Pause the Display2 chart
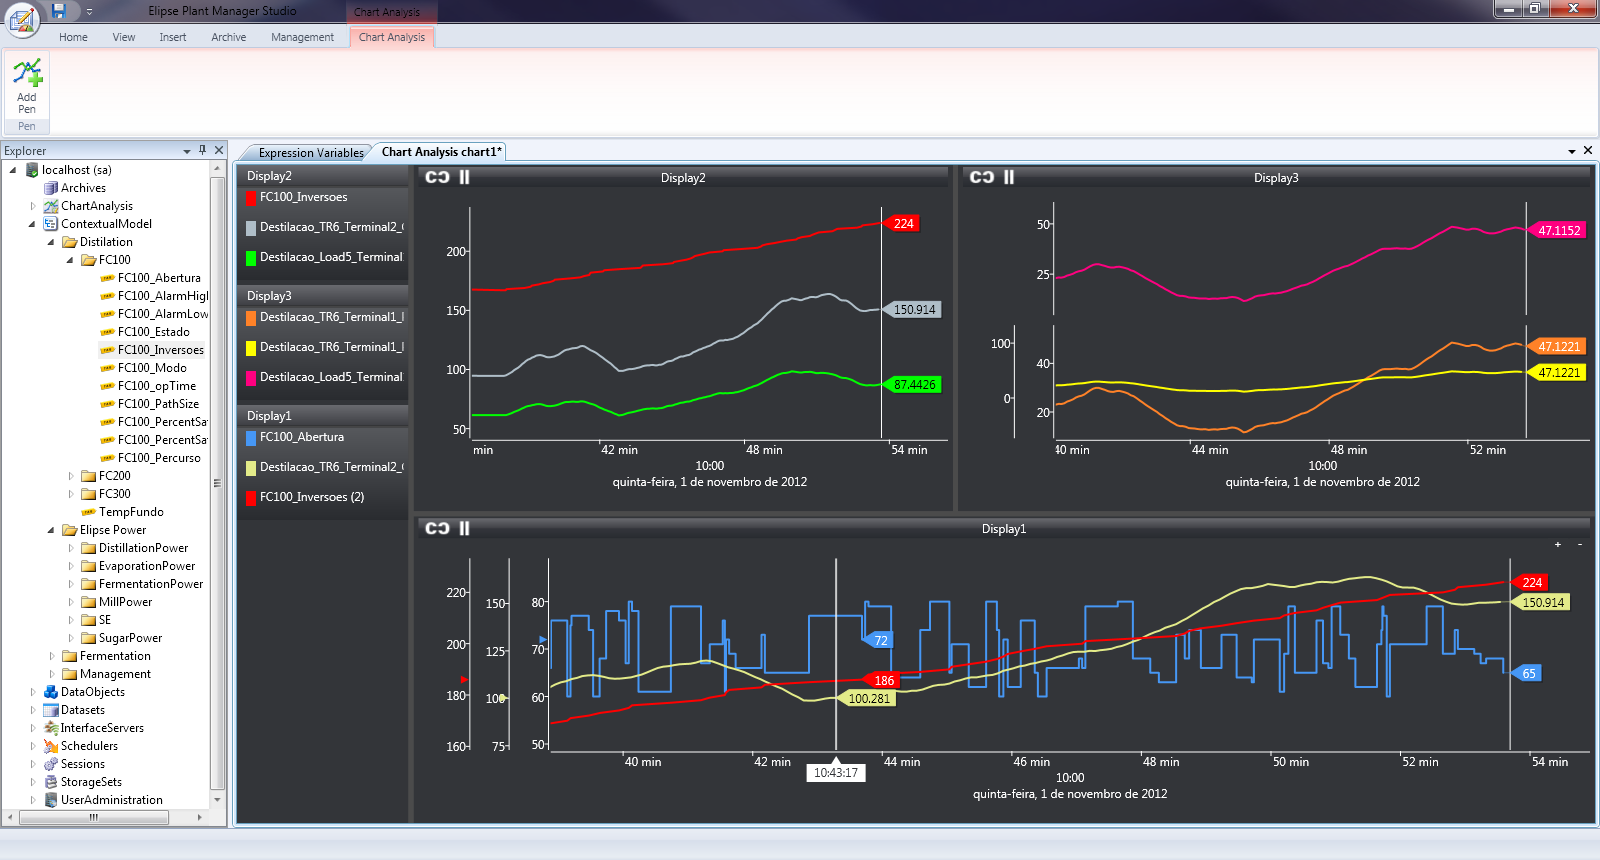 coord(464,177)
